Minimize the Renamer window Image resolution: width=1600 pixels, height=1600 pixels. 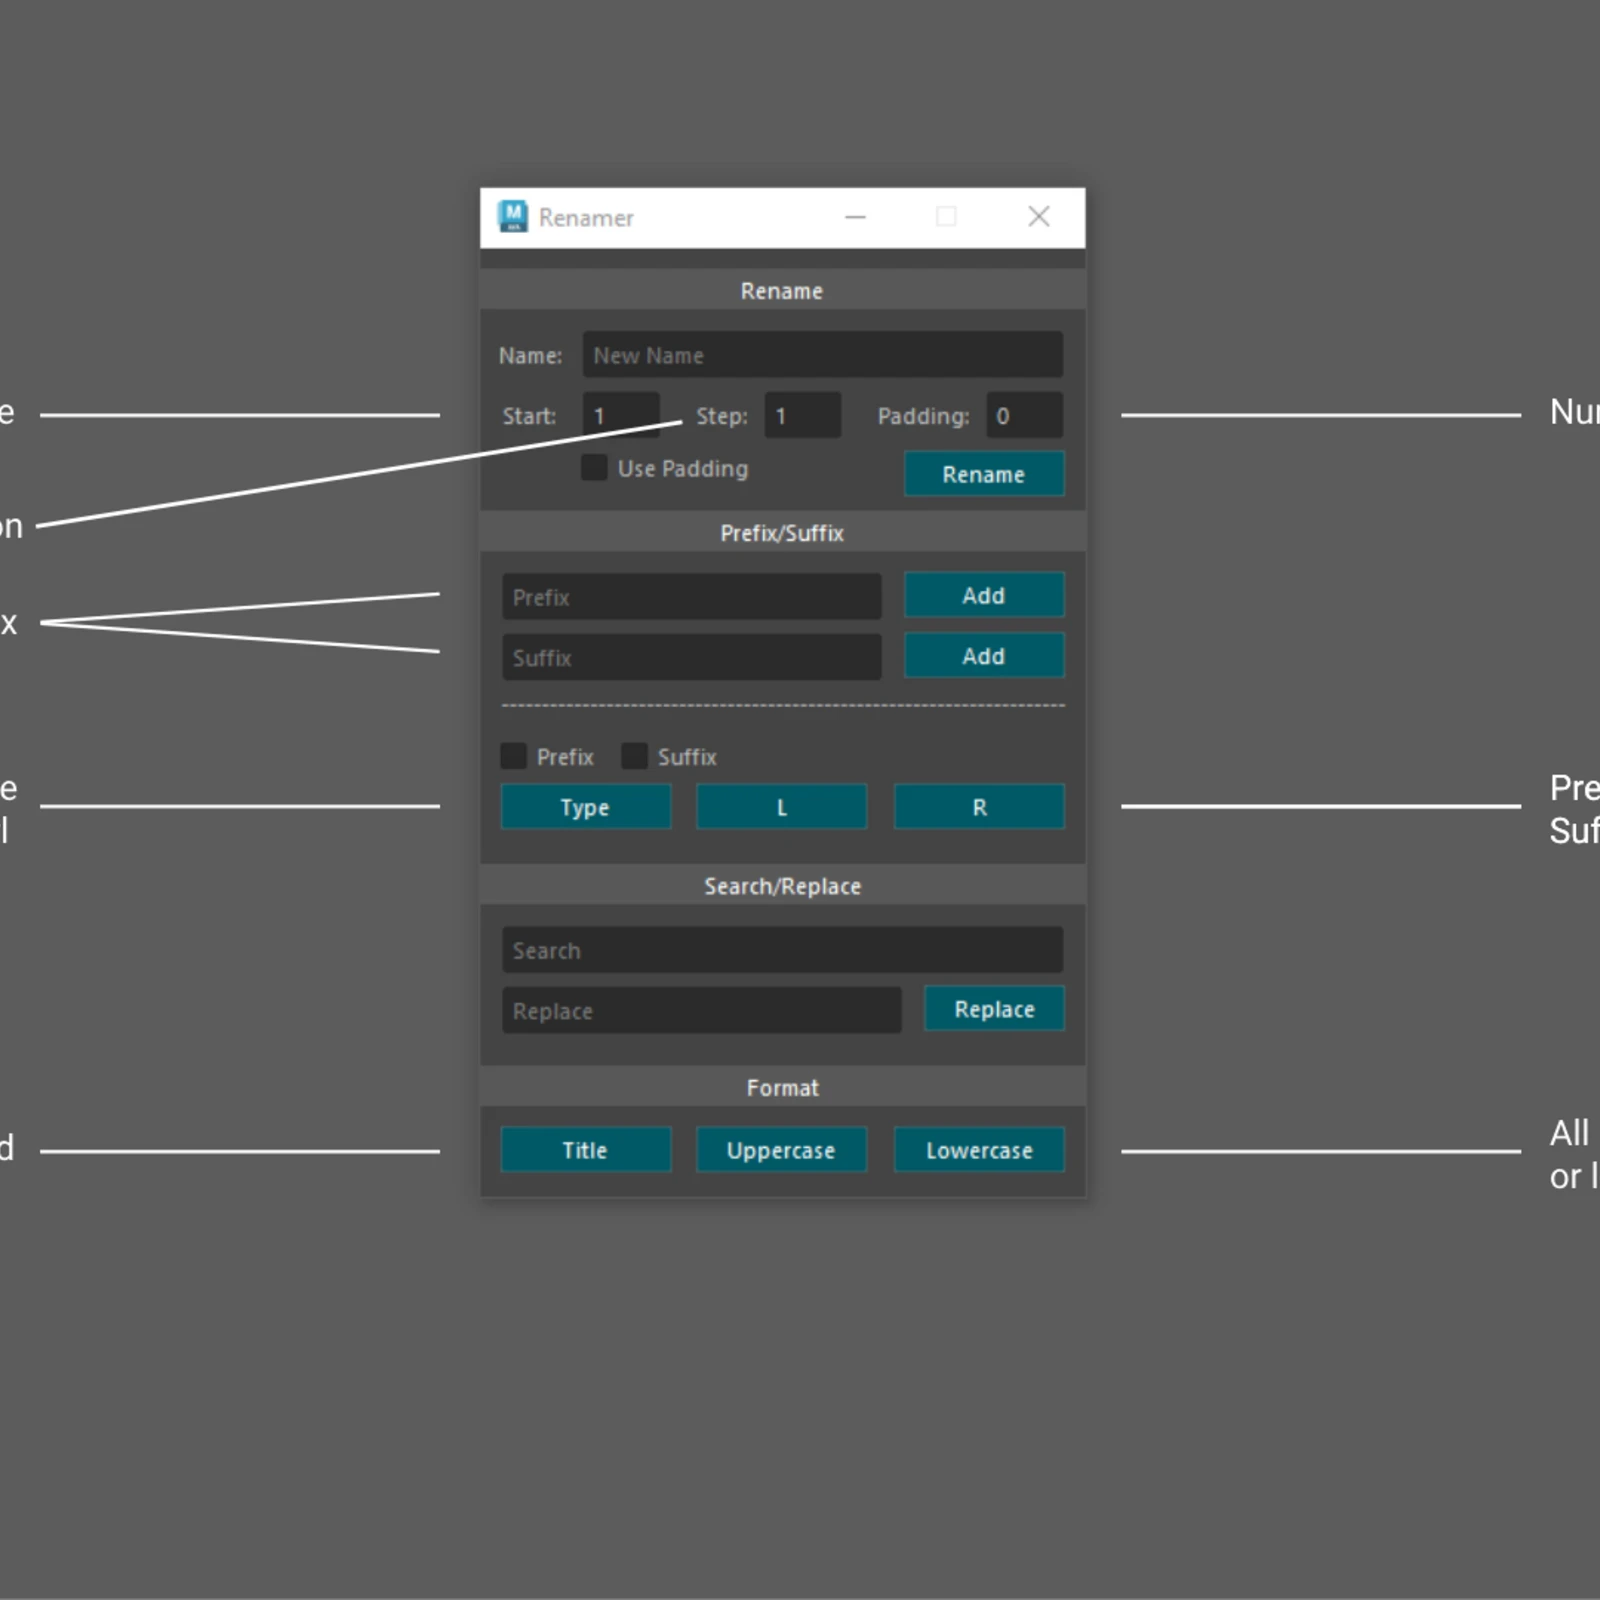coord(855,217)
